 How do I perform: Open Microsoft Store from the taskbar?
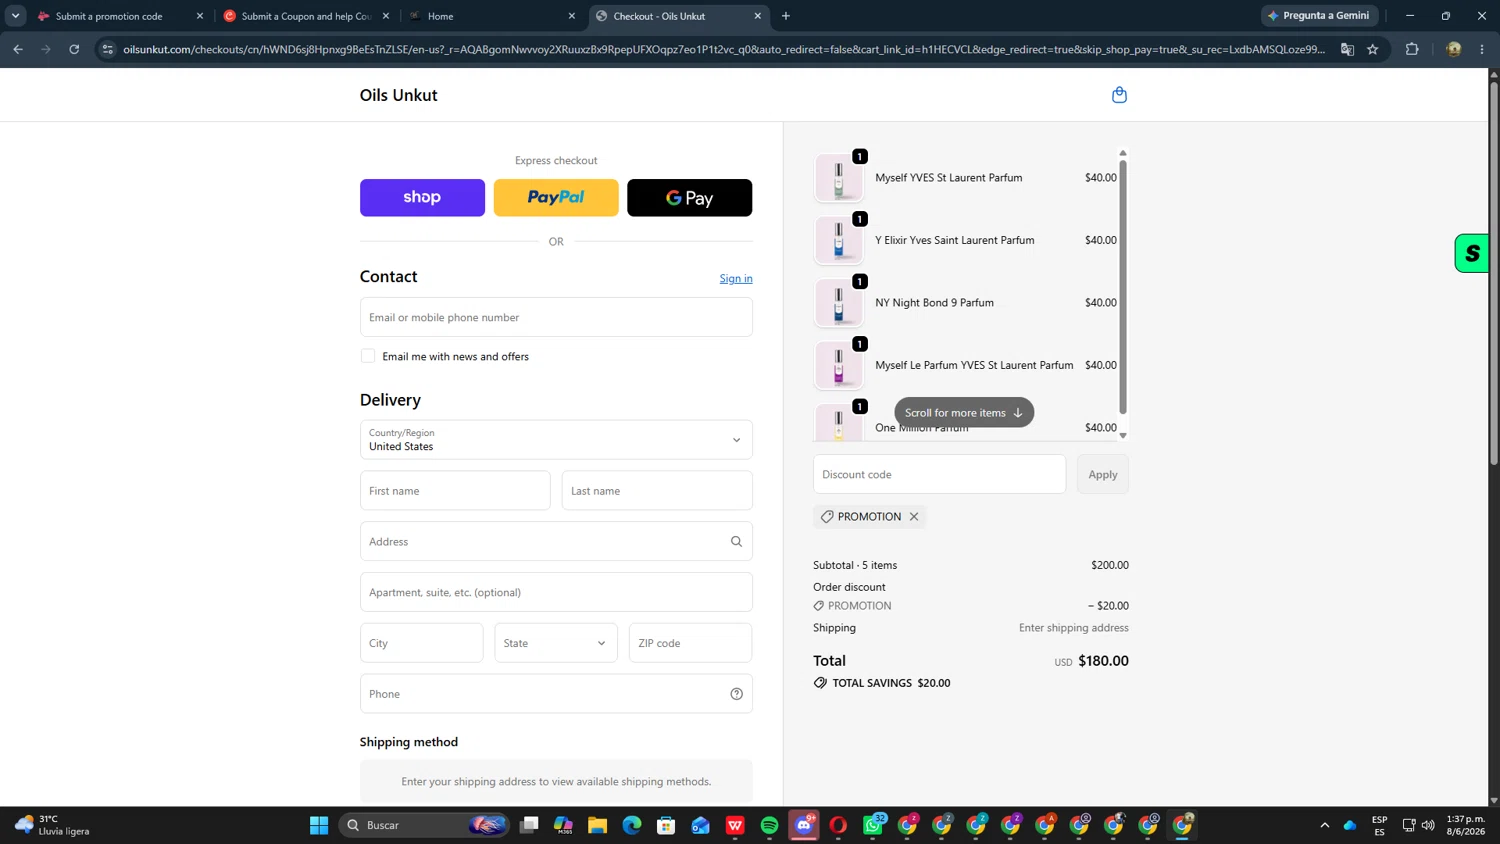(x=666, y=825)
